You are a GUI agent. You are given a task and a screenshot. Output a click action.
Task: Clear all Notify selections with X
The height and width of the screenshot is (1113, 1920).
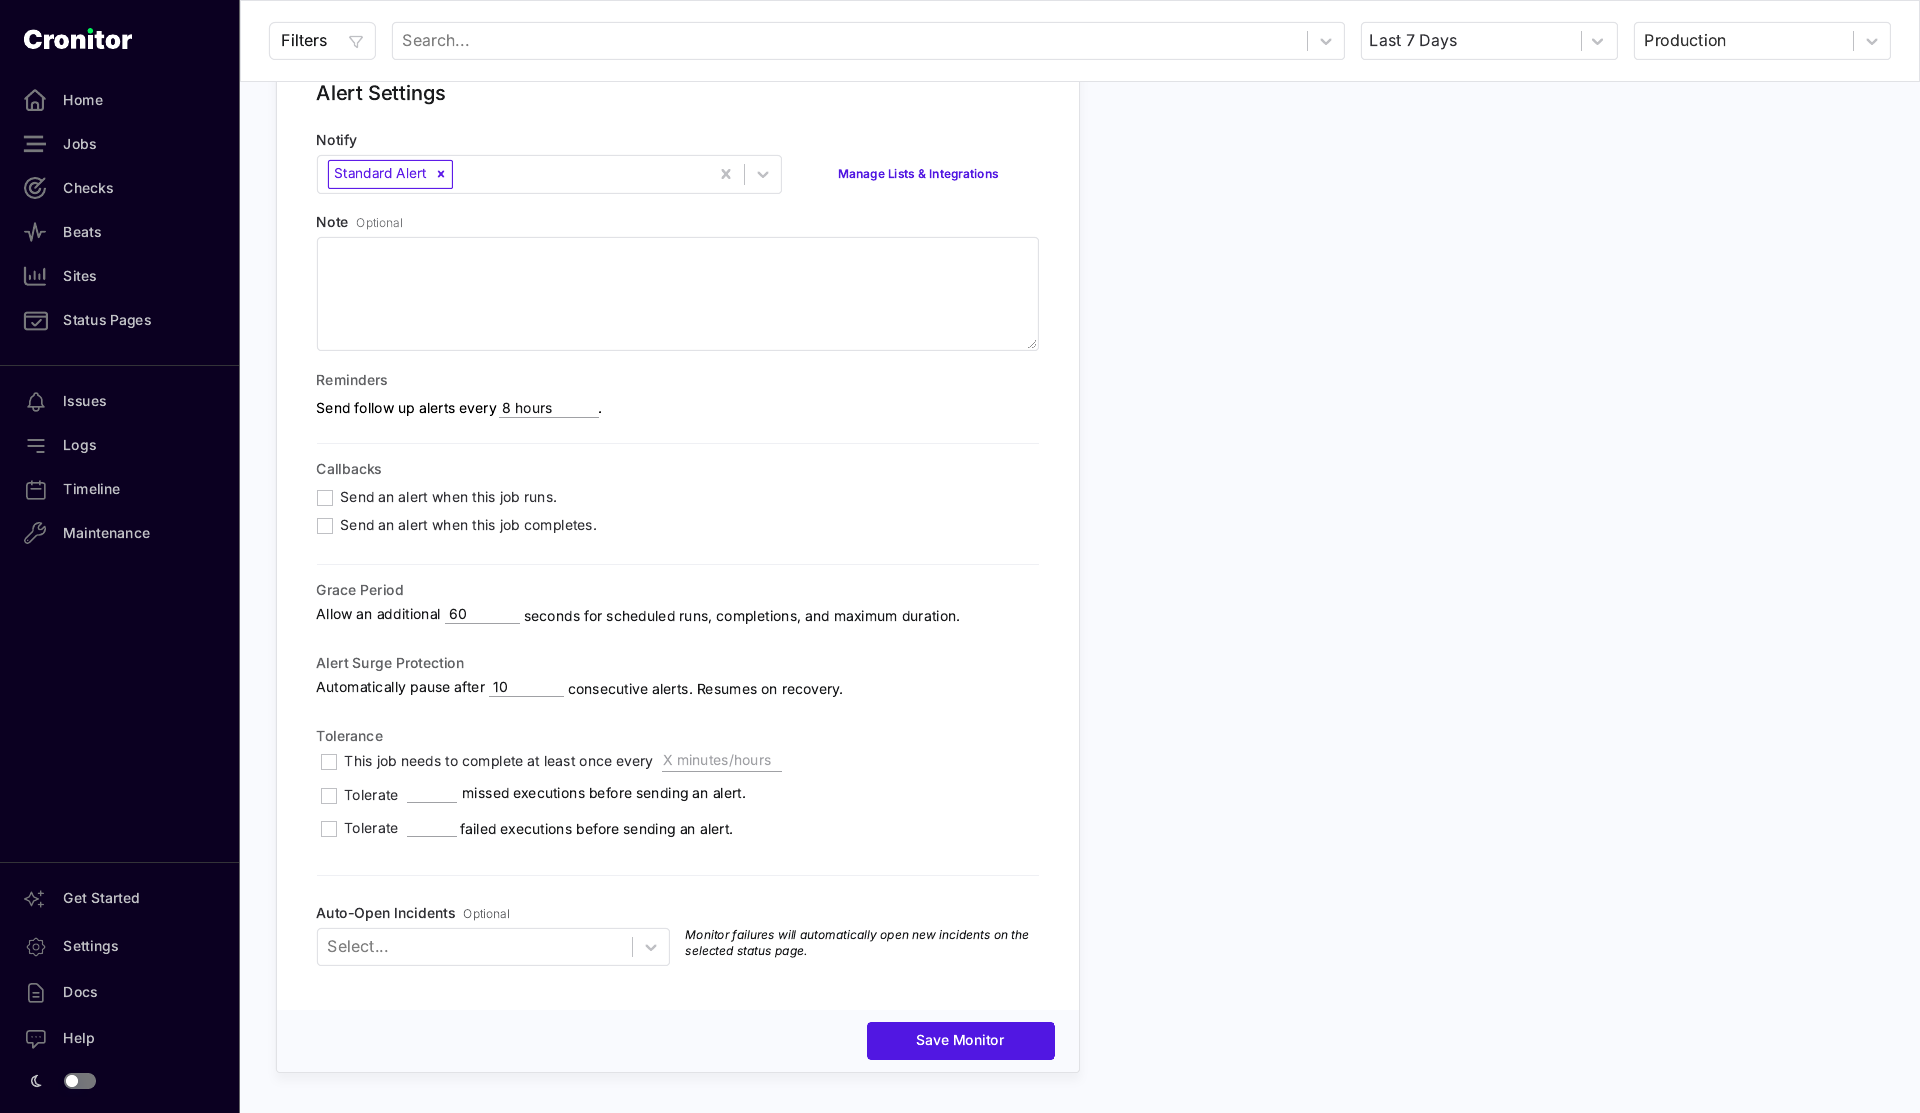[726, 174]
